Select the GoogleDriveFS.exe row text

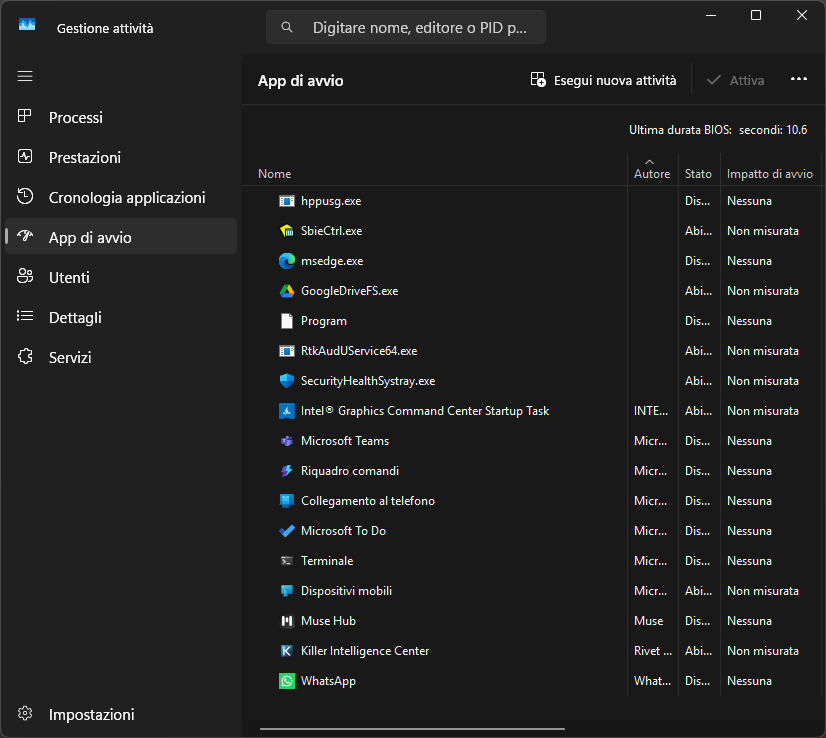[x=349, y=291]
